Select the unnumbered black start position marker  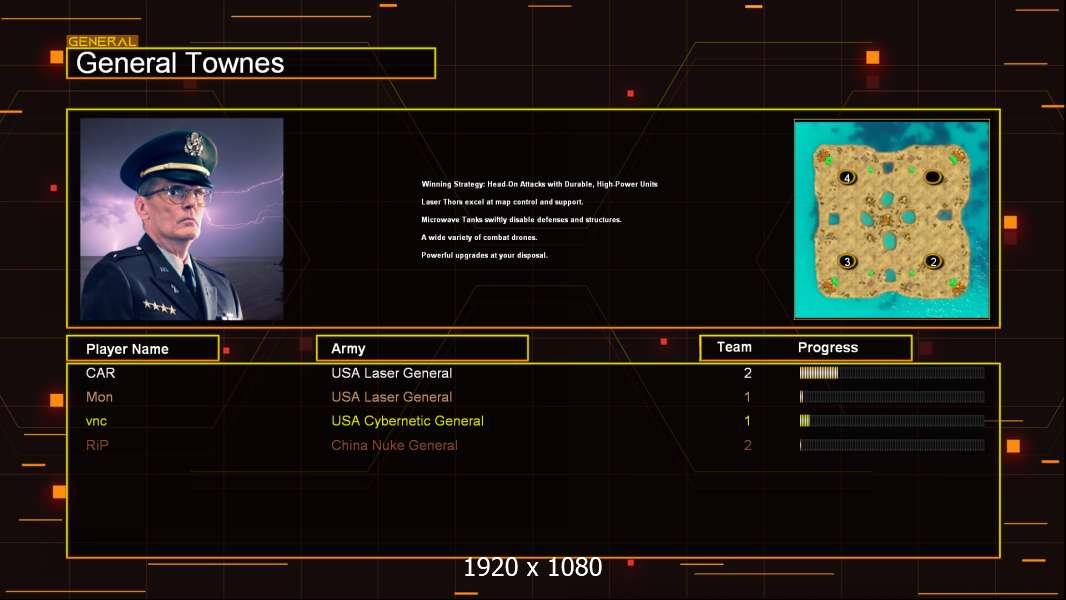(933, 177)
